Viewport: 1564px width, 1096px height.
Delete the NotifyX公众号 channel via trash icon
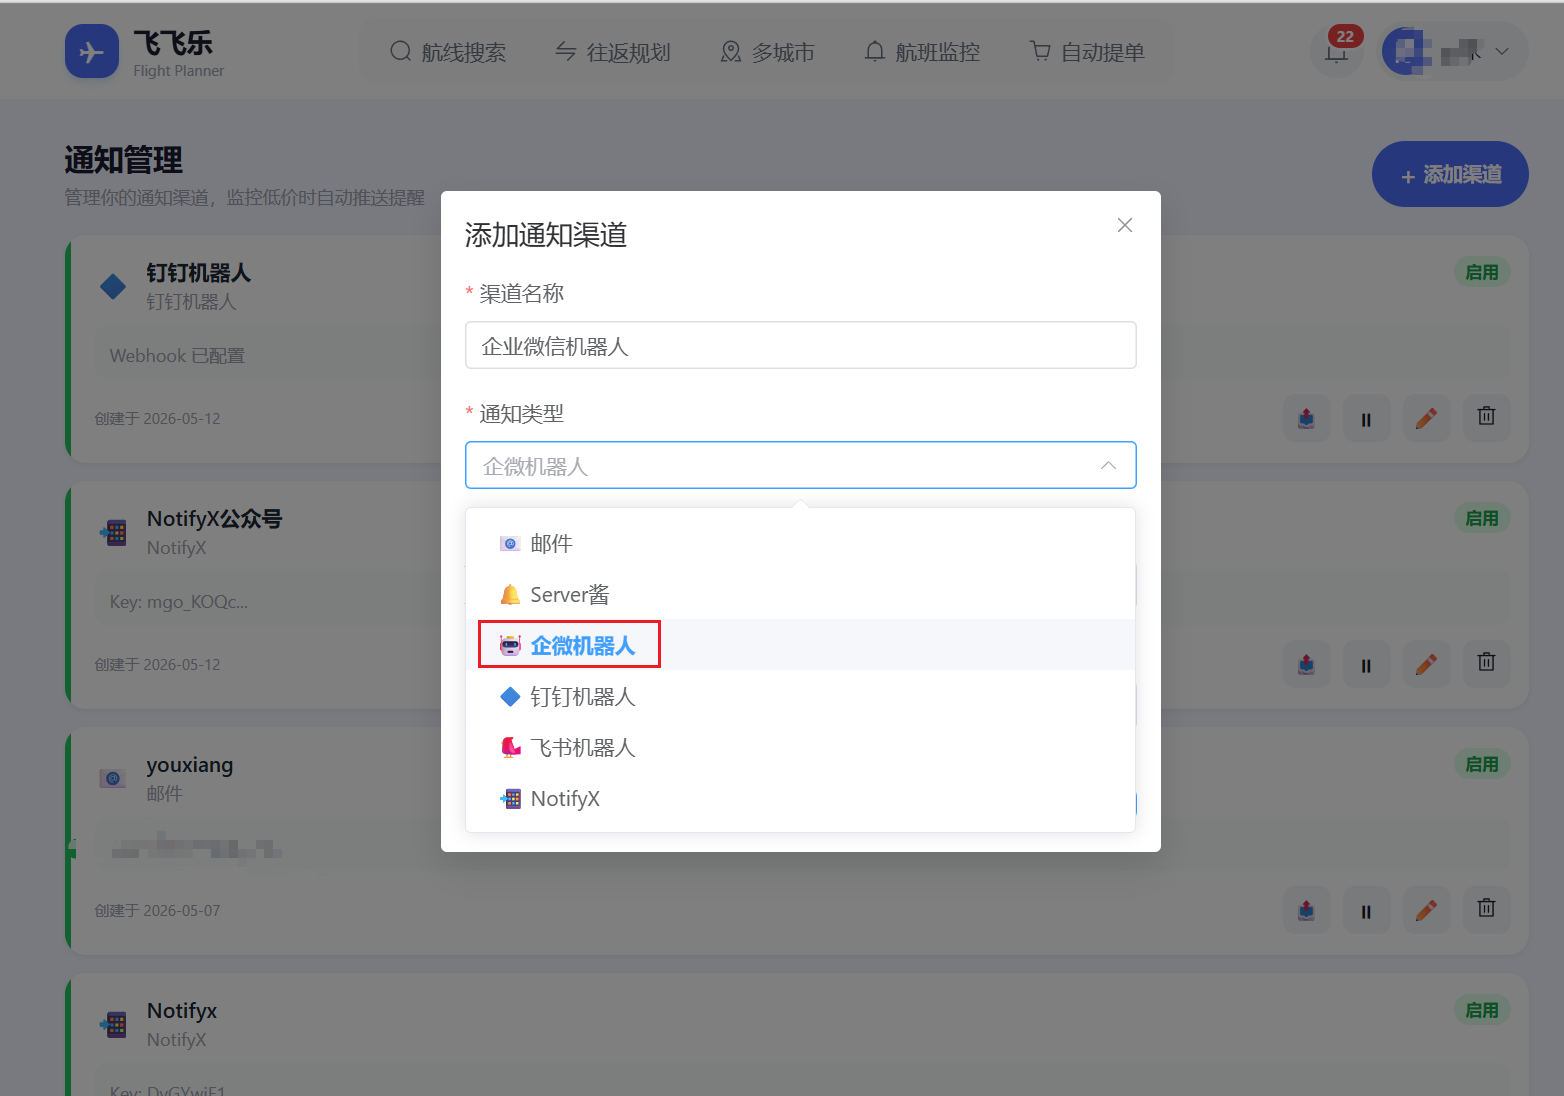[x=1486, y=663]
